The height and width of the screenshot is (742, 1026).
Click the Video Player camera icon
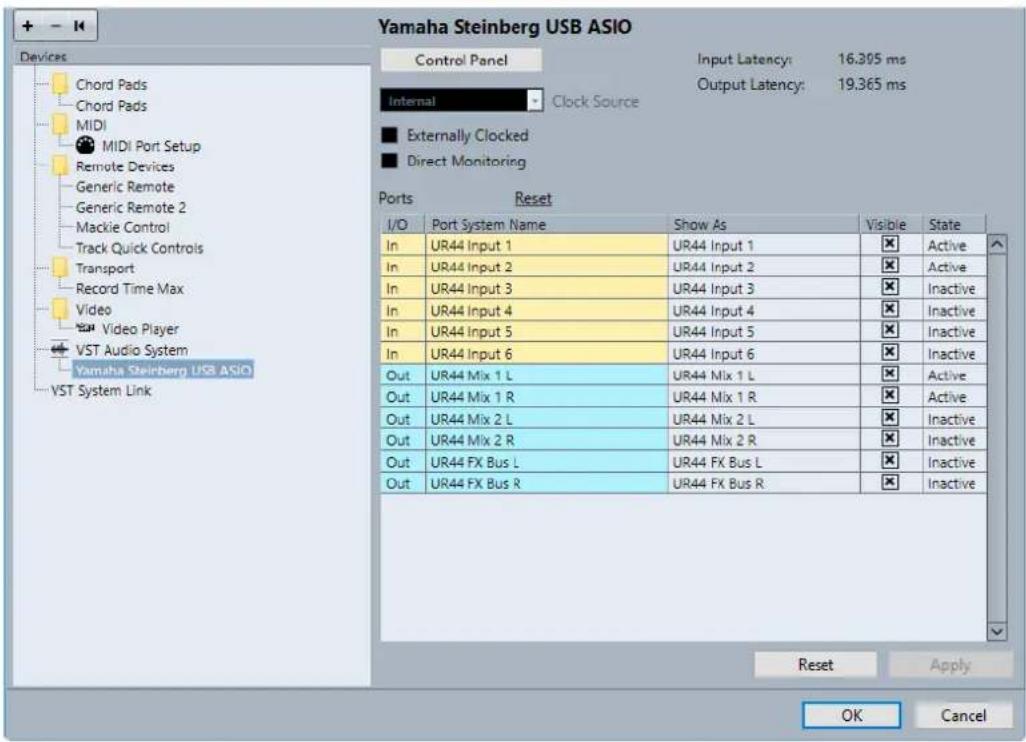[85, 327]
